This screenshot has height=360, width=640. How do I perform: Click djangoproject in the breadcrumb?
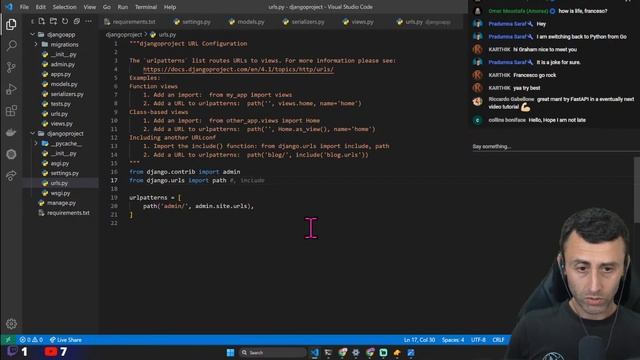point(124,35)
